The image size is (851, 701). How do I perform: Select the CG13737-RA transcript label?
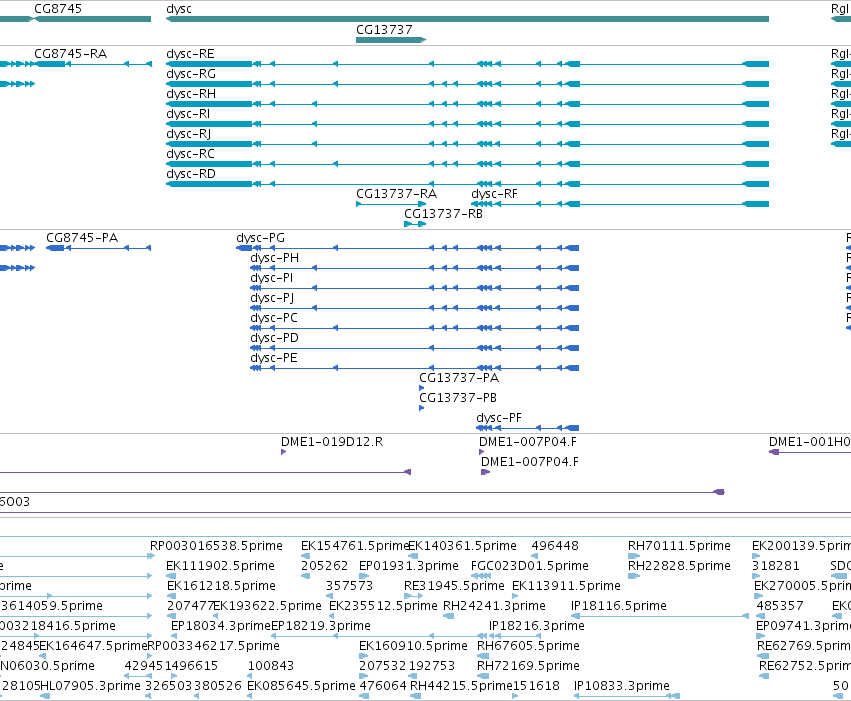tap(396, 194)
